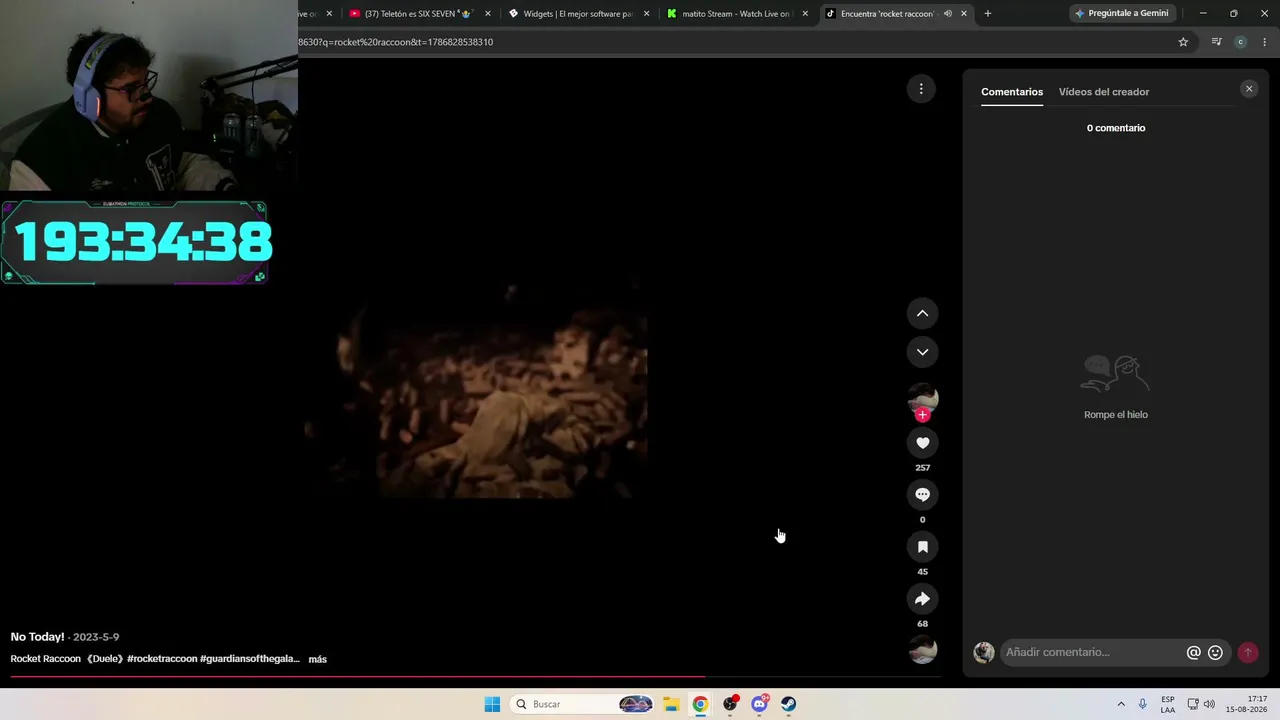
Task: Open comments via speech bubble icon
Action: click(922, 495)
